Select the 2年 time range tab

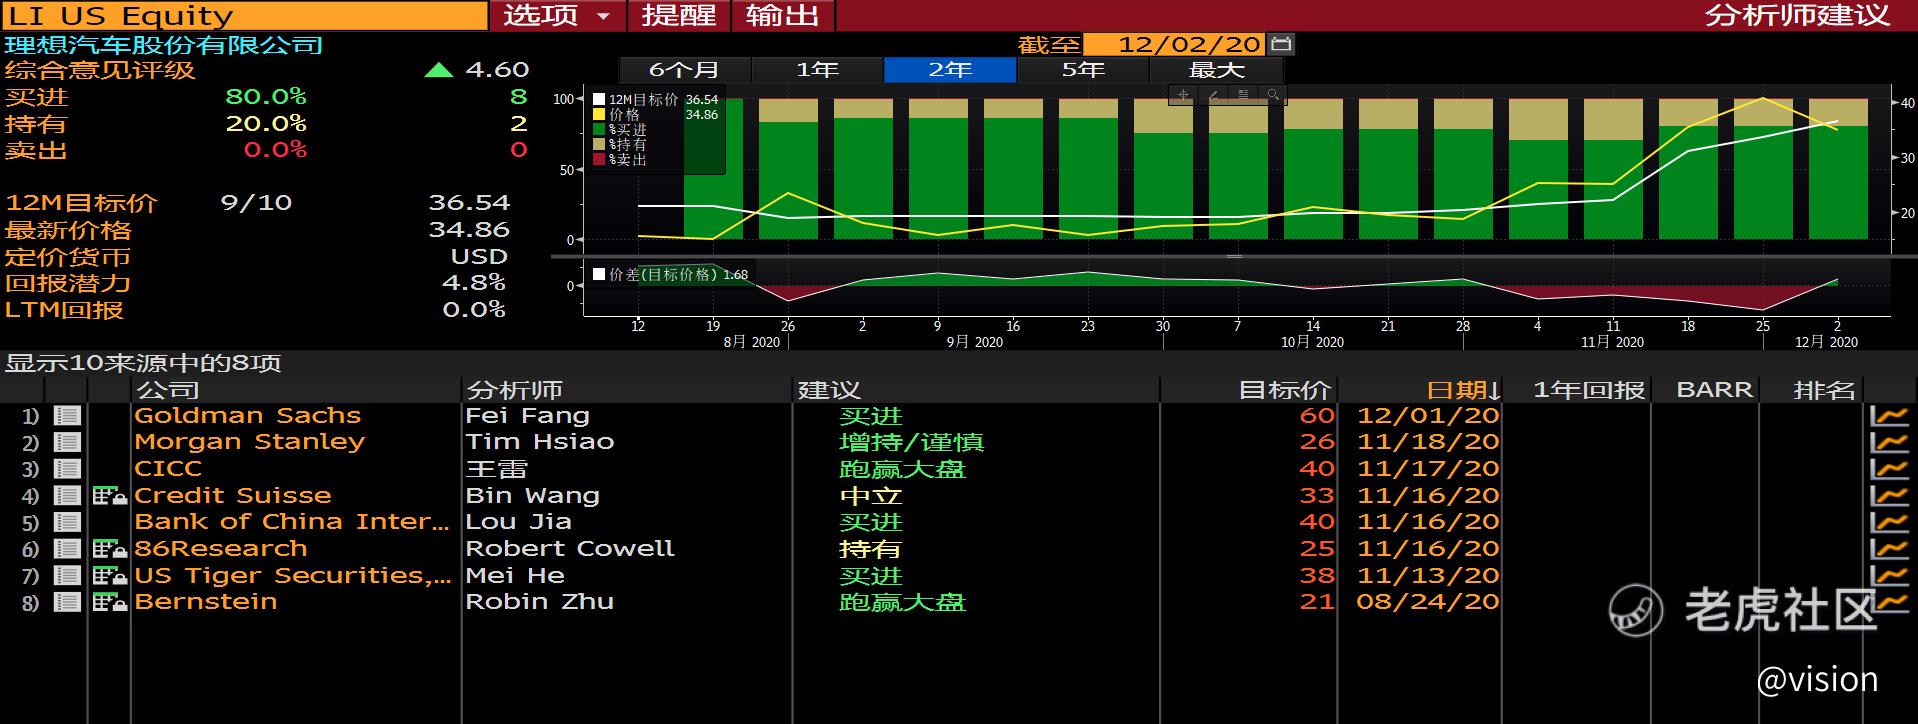tap(950, 70)
